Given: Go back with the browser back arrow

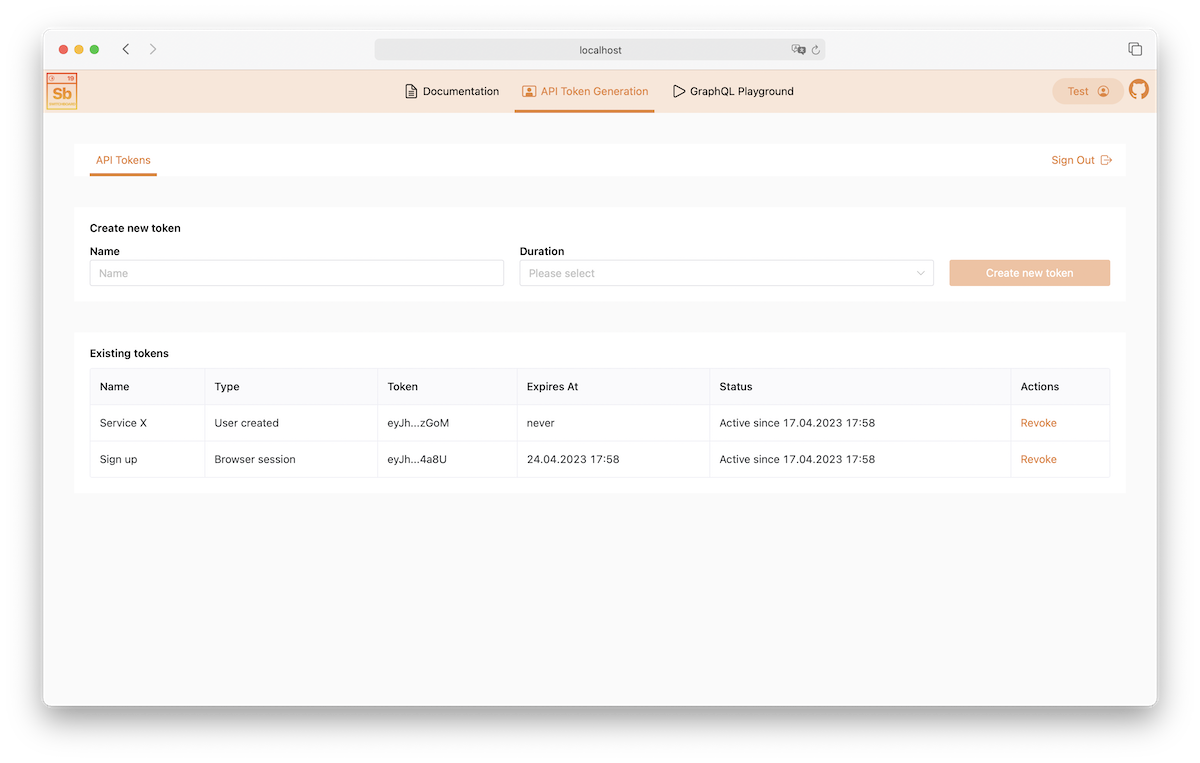Looking at the screenshot, I should [x=126, y=49].
